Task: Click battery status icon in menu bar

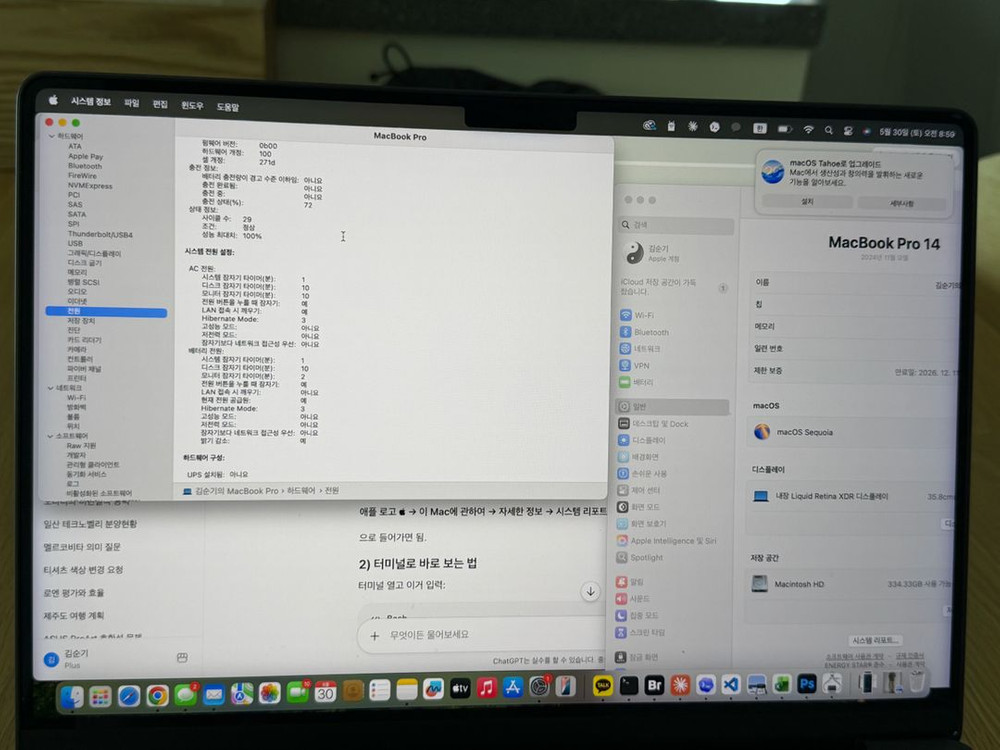Action: pyautogui.click(x=784, y=129)
